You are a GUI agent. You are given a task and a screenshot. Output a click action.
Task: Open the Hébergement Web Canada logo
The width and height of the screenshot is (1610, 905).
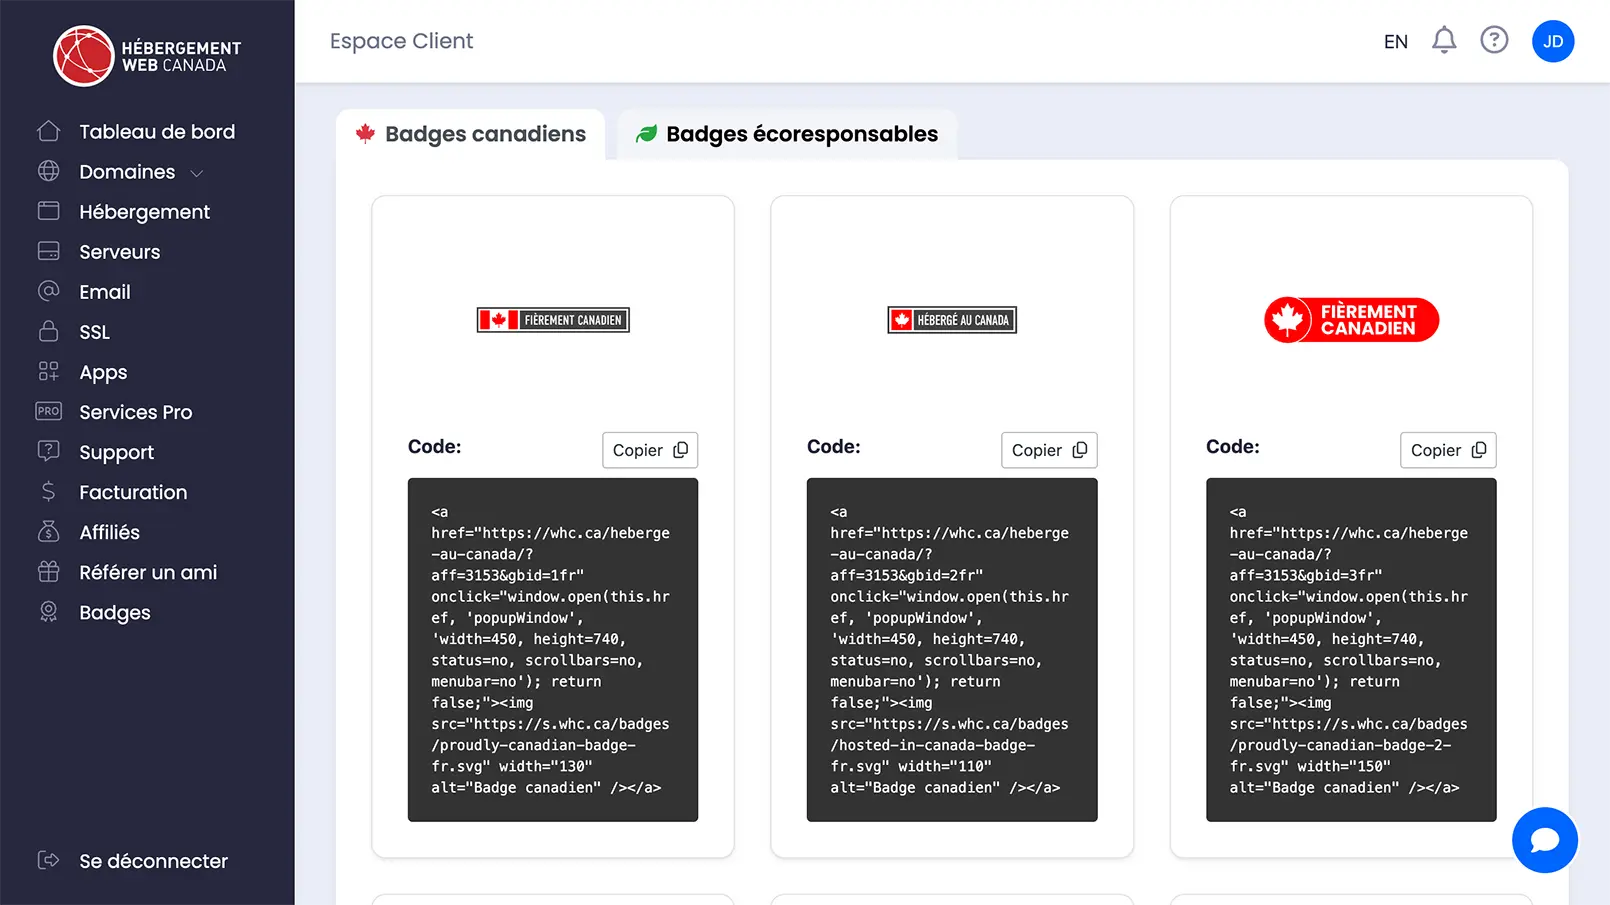click(147, 56)
